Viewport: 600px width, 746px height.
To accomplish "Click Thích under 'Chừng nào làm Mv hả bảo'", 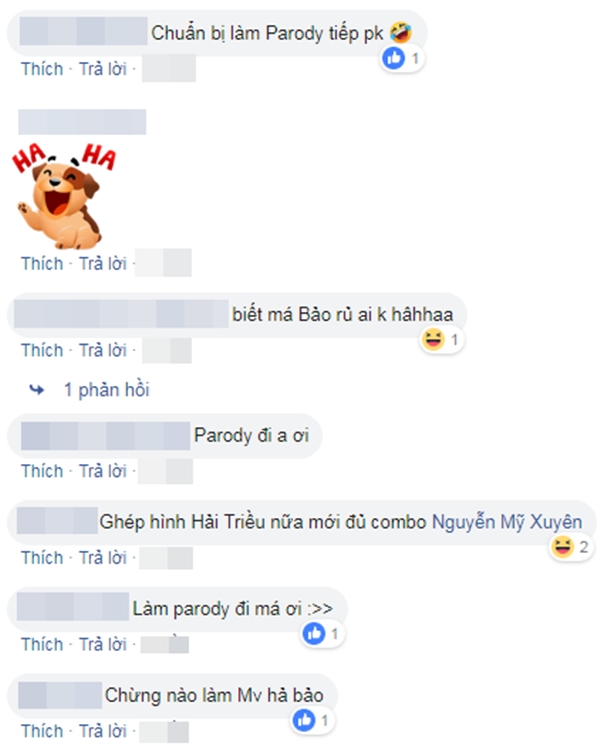I will click(x=42, y=731).
